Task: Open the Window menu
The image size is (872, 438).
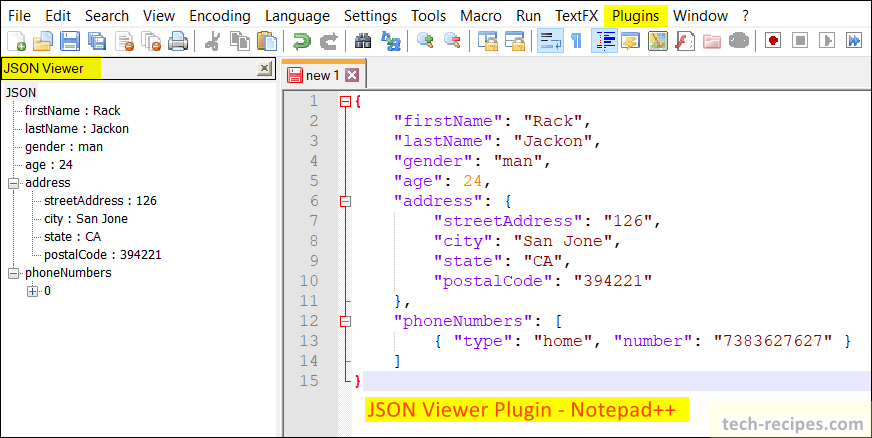Action: coord(700,16)
